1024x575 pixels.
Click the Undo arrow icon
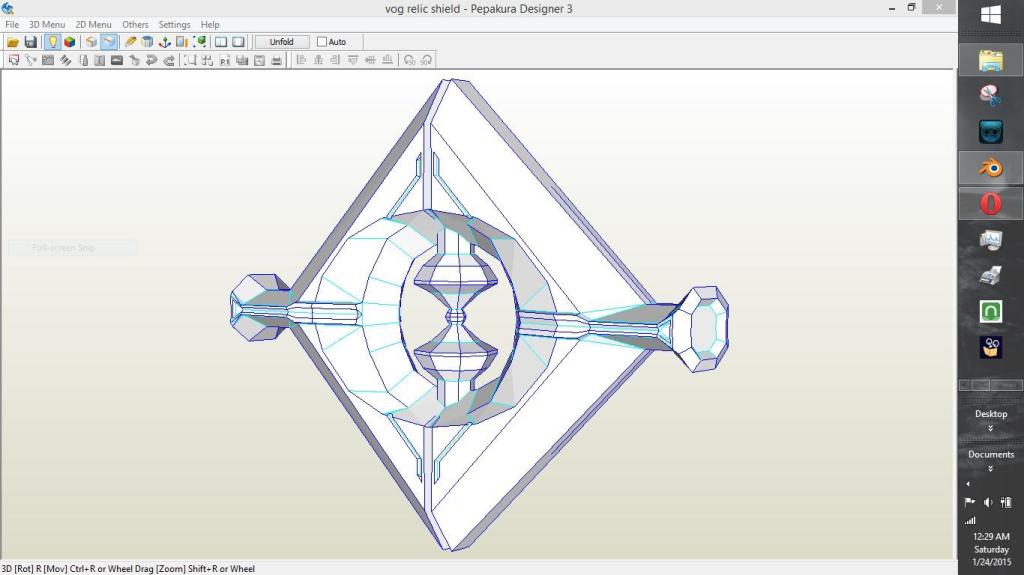[x=152, y=60]
